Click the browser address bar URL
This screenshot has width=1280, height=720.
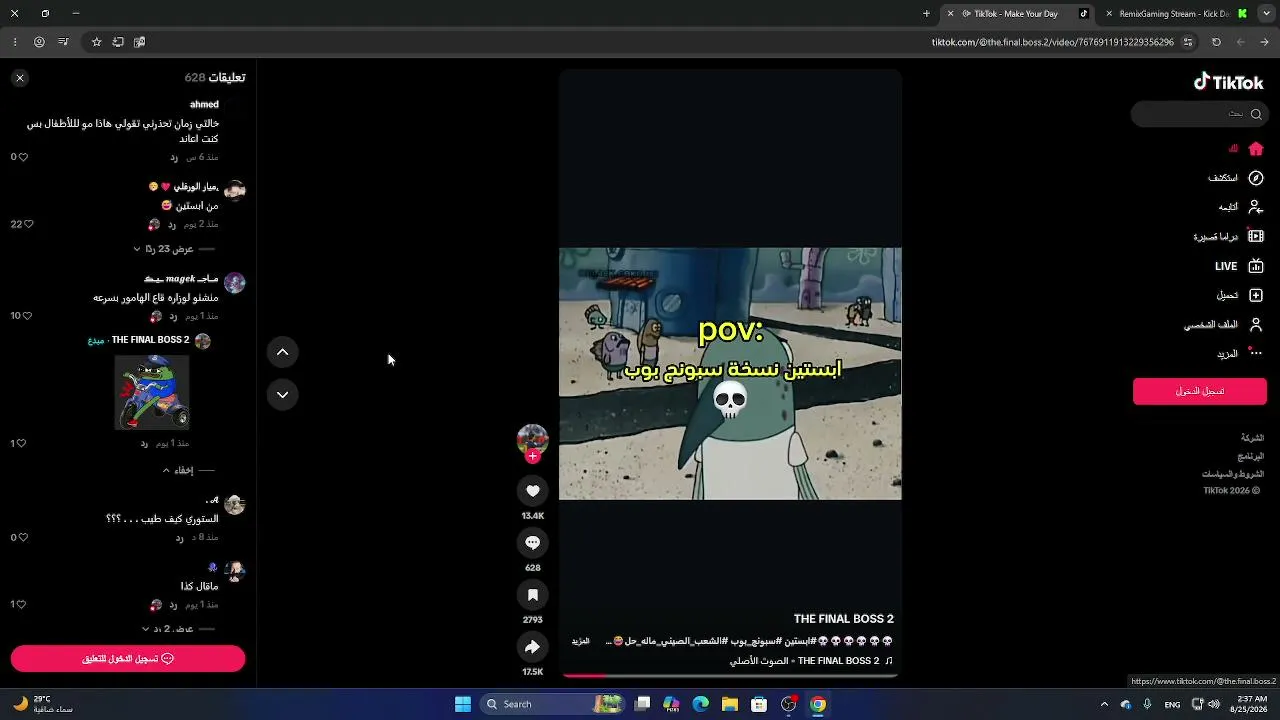click(x=1053, y=42)
